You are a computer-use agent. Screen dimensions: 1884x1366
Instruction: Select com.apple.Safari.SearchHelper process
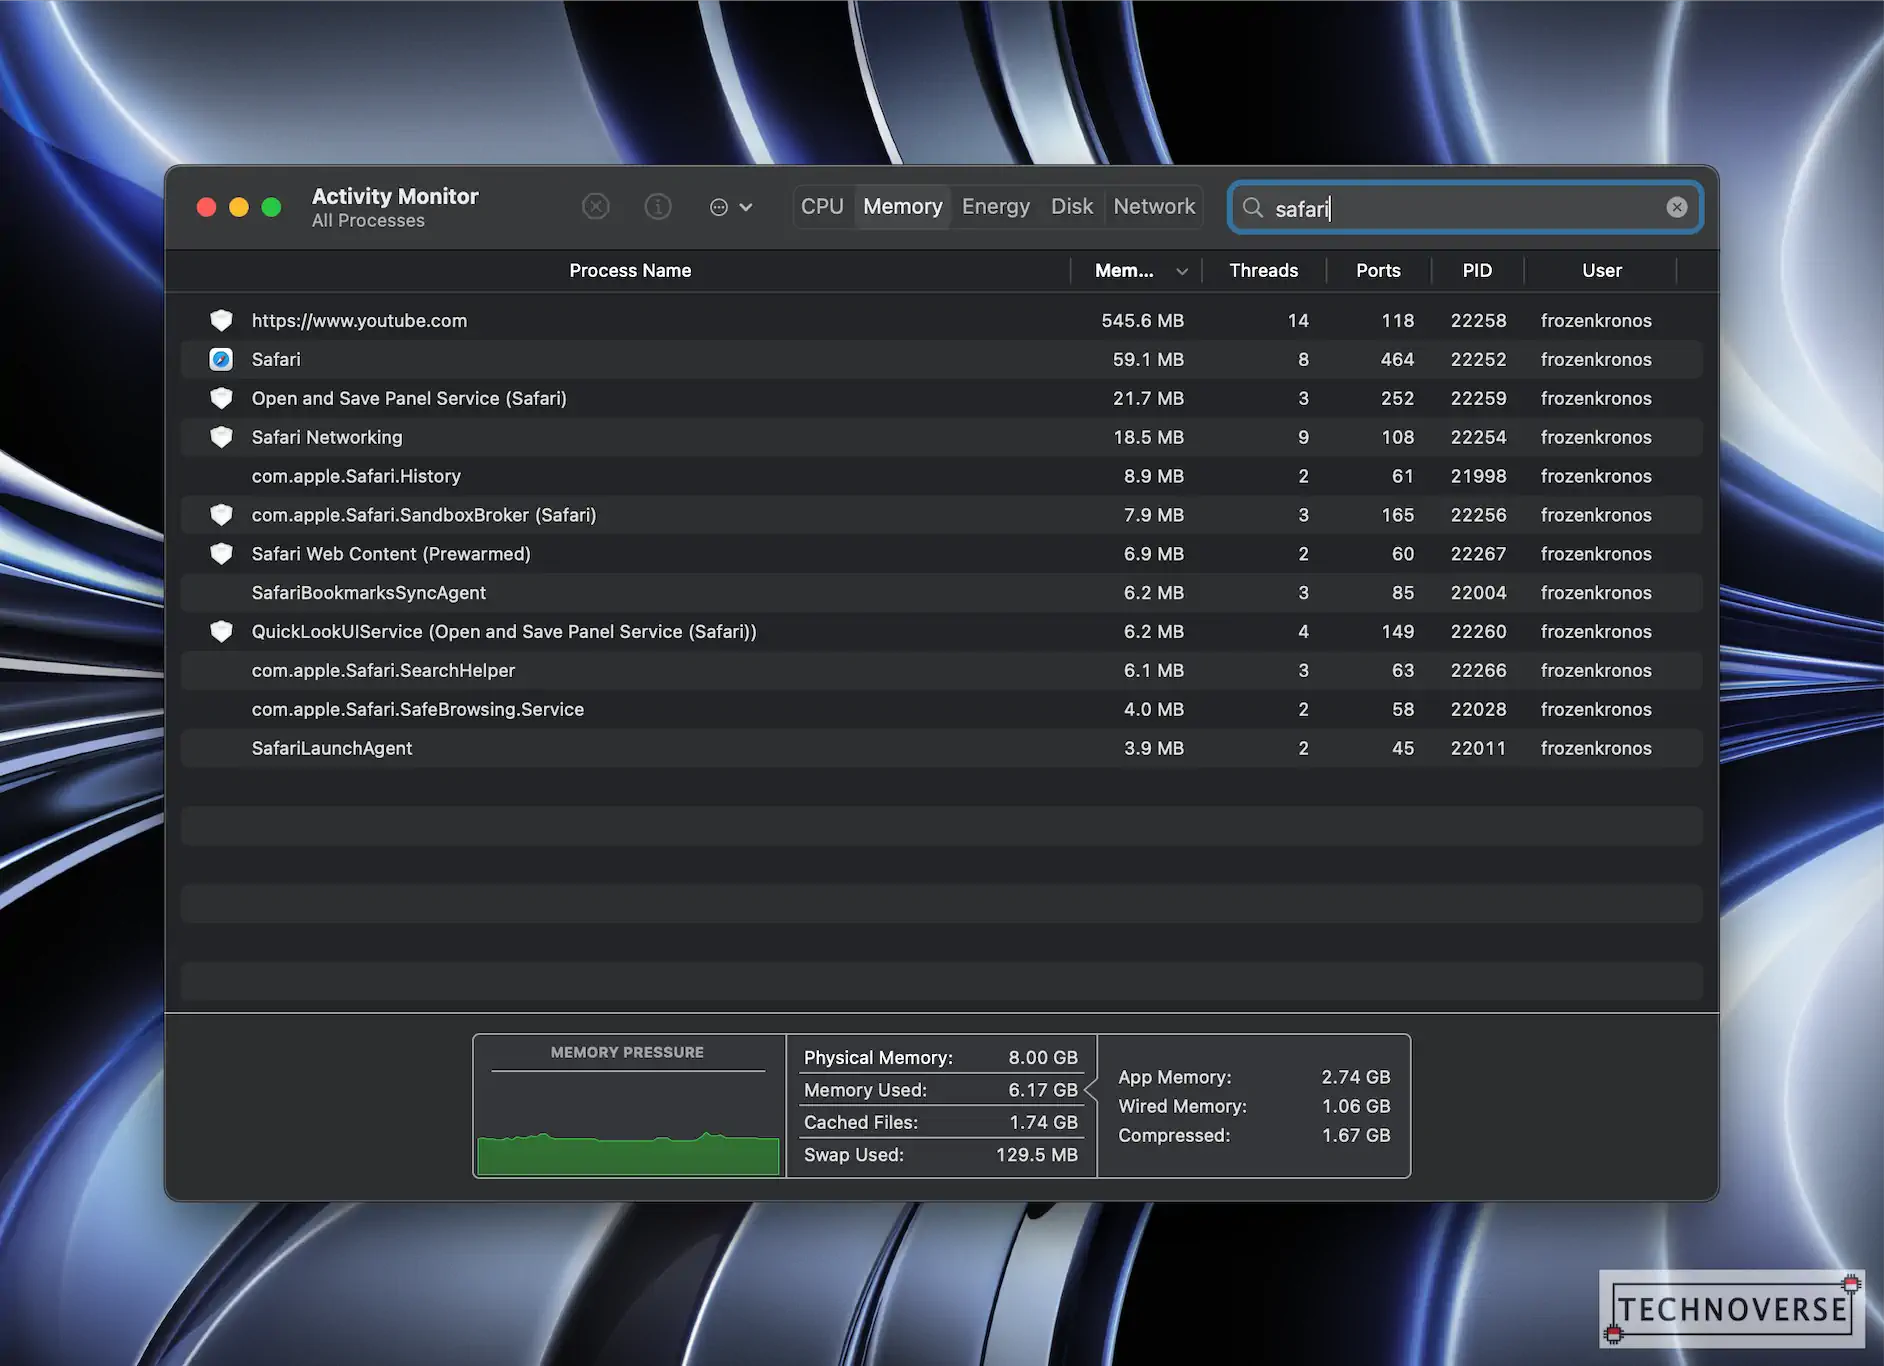(384, 671)
